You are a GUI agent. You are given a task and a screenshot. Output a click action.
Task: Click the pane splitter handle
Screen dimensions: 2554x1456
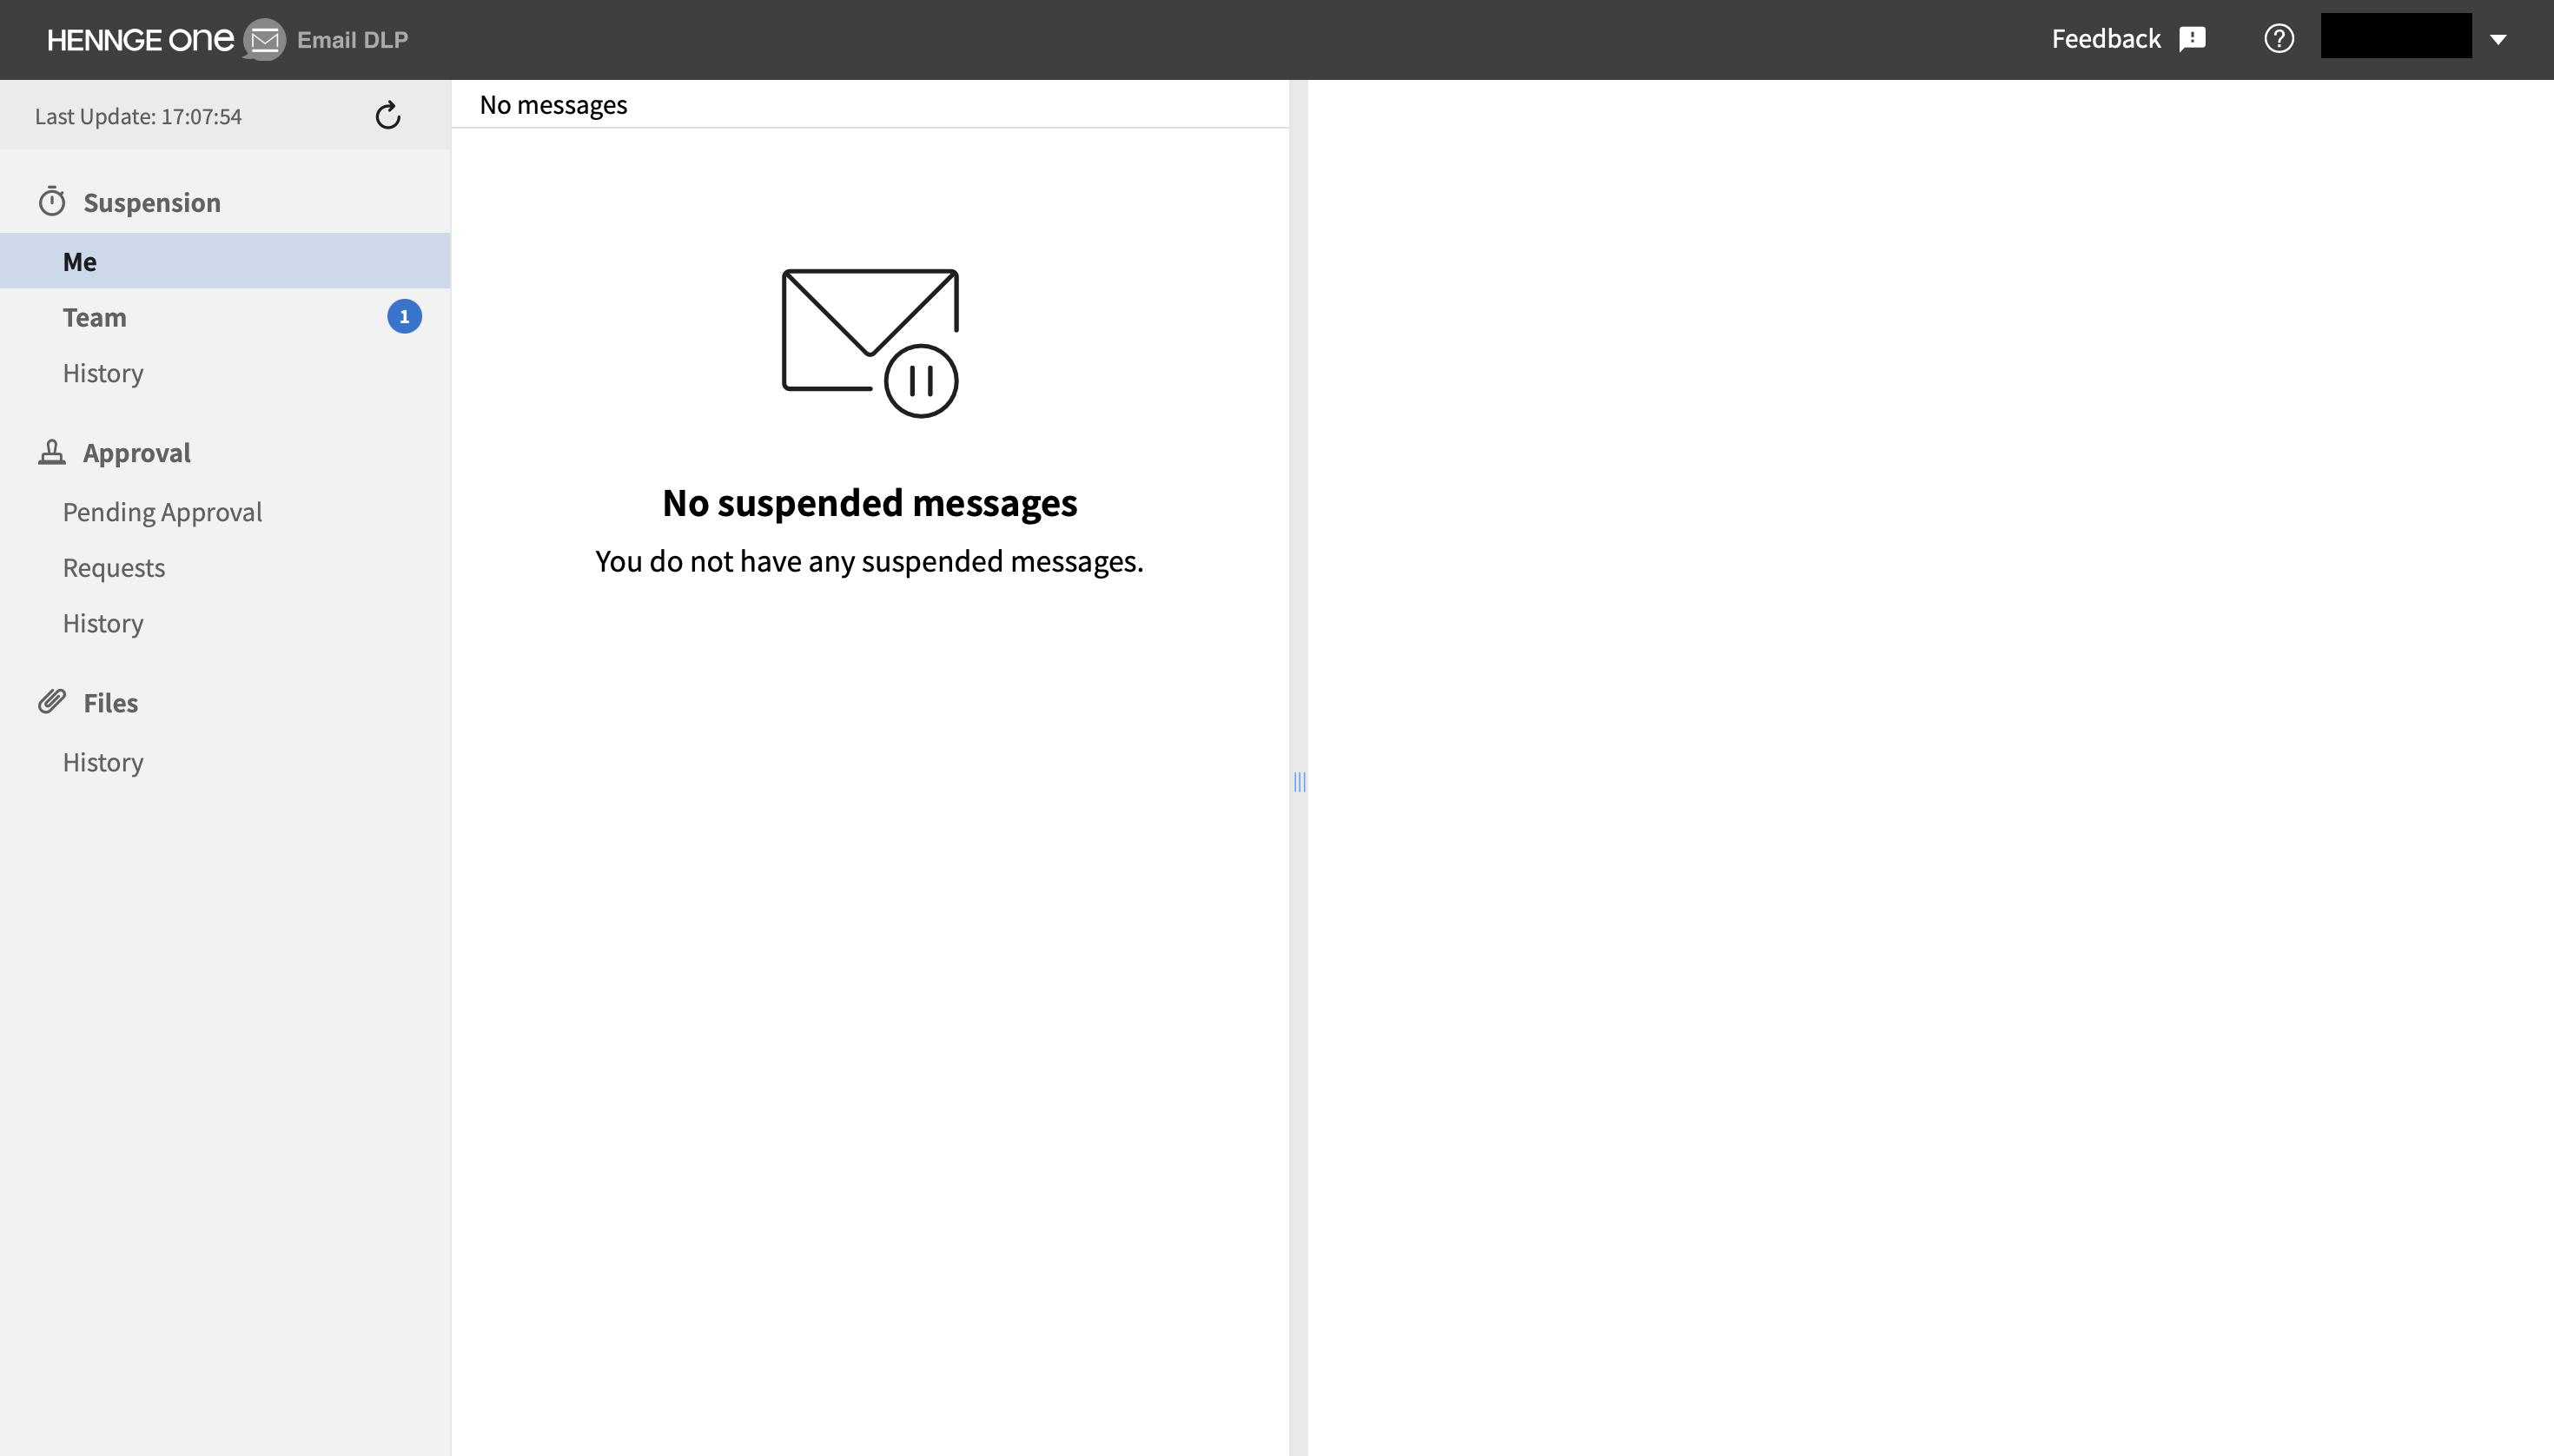pyautogui.click(x=1299, y=782)
